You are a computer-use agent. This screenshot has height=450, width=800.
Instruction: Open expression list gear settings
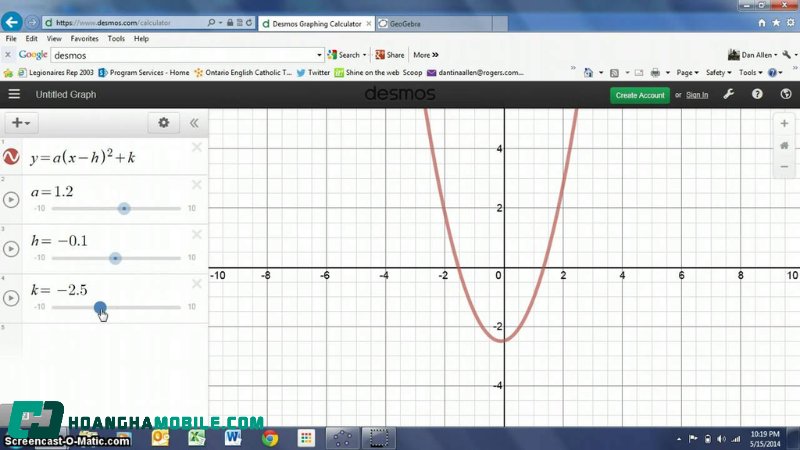(x=164, y=123)
